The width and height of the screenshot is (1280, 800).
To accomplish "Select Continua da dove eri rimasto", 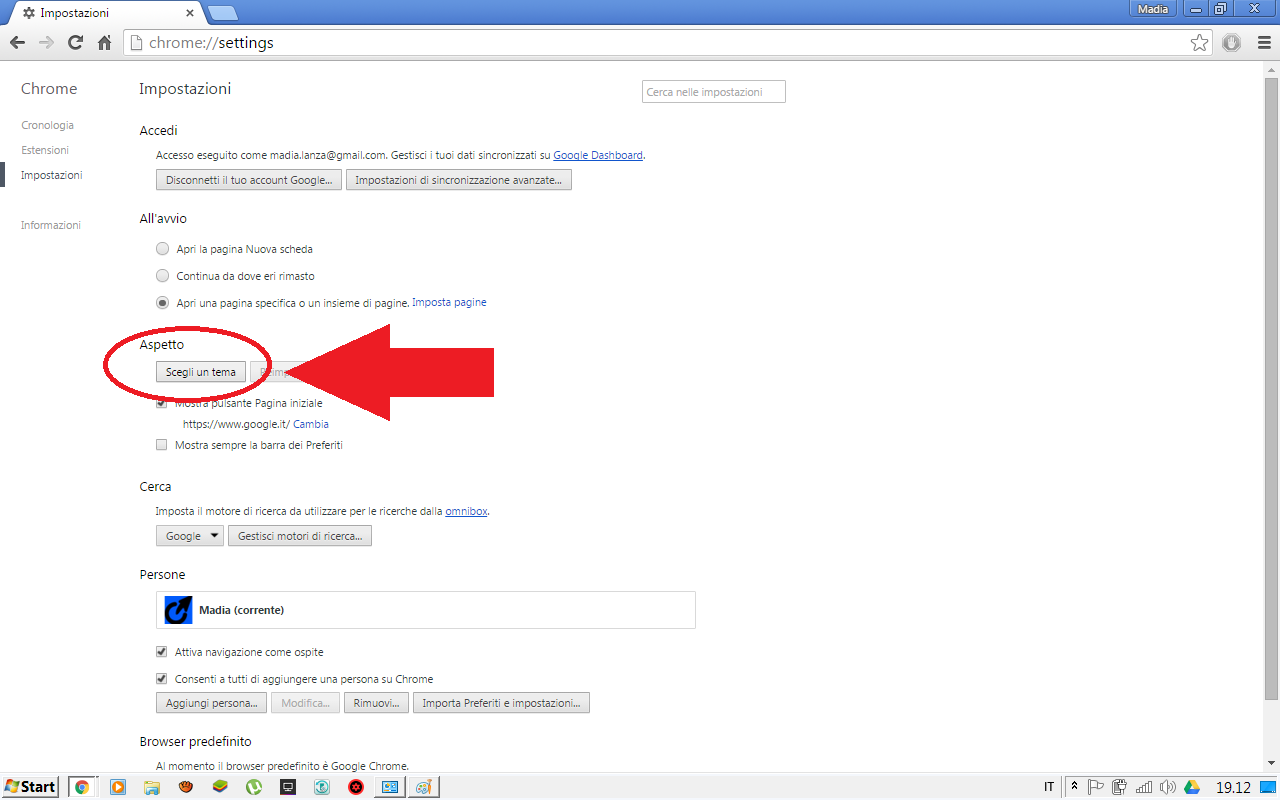I will 162,275.
